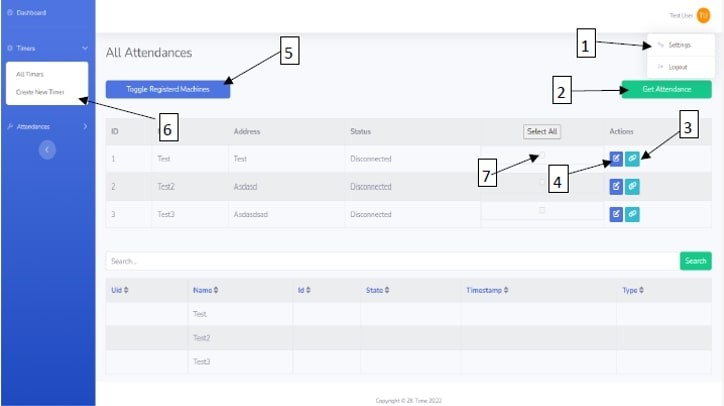Click the link icon for machine Test
Viewport: 724px width, 406px height.
click(x=632, y=158)
